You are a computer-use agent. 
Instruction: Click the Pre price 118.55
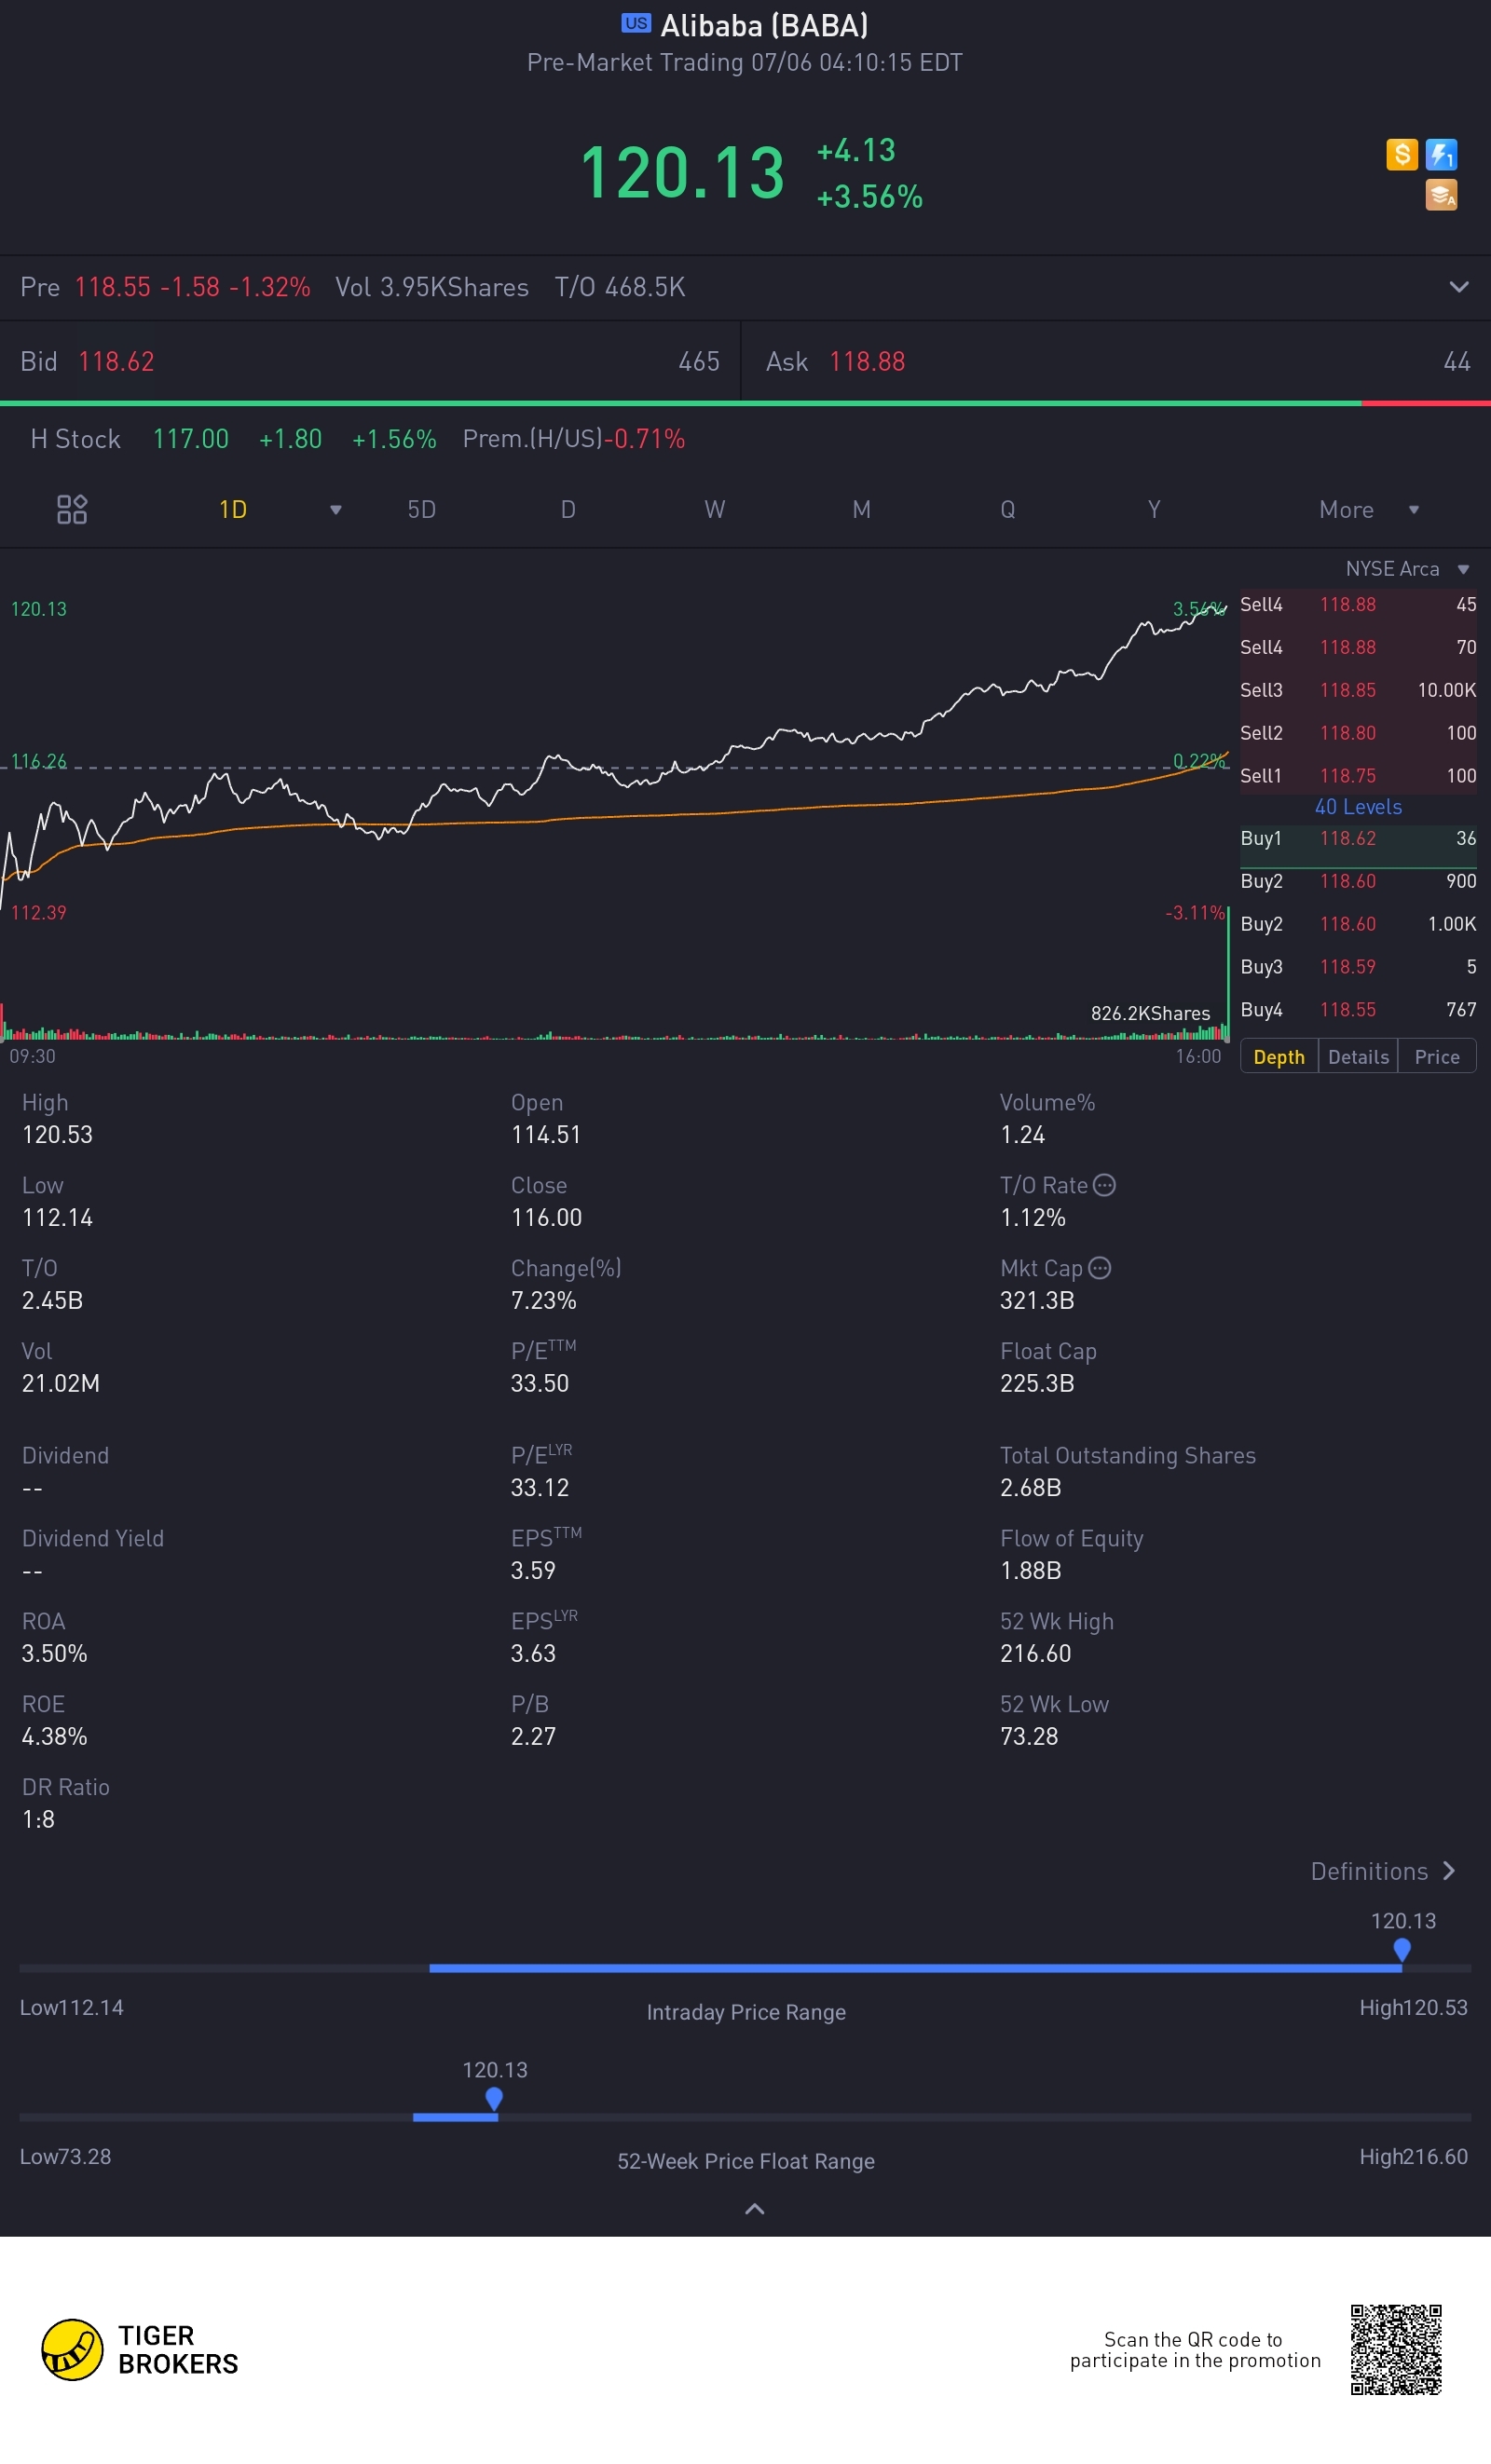tap(112, 287)
